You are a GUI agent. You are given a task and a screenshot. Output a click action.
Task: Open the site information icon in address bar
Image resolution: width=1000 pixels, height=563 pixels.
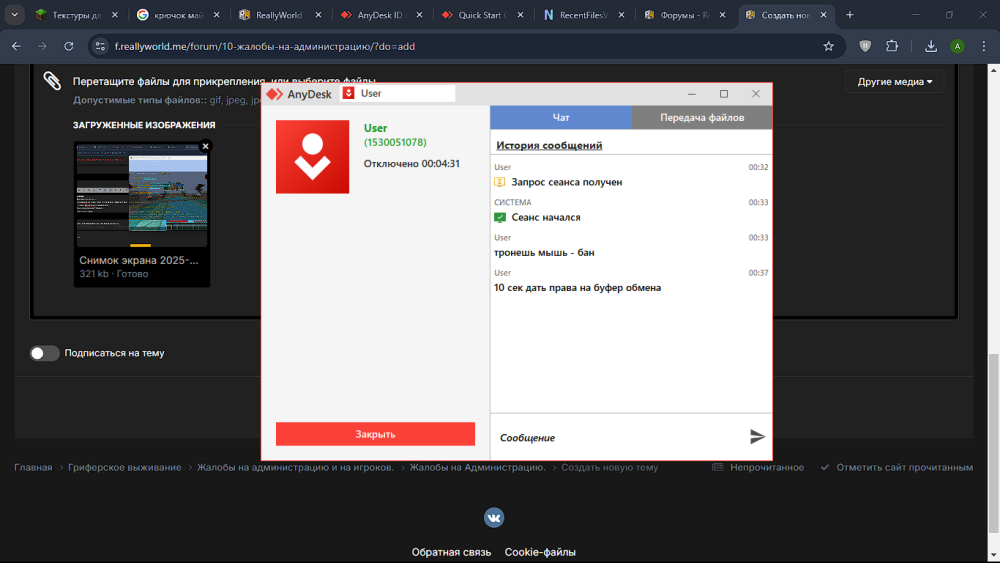coord(100,47)
